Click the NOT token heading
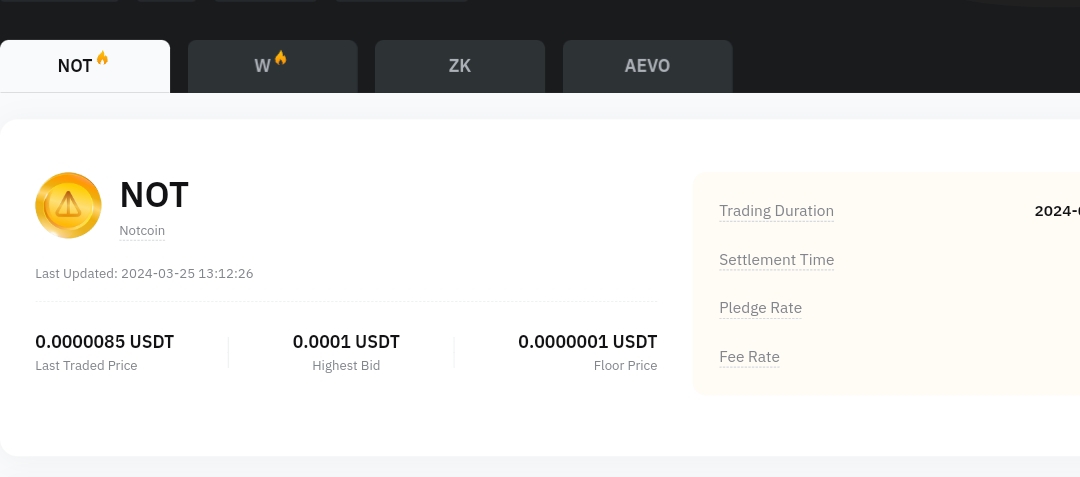 [x=154, y=195]
